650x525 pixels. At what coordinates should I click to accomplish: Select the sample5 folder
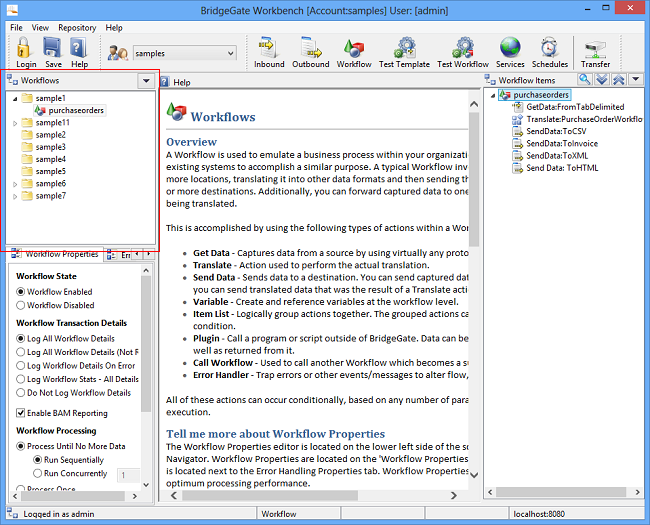pyautogui.click(x=50, y=171)
